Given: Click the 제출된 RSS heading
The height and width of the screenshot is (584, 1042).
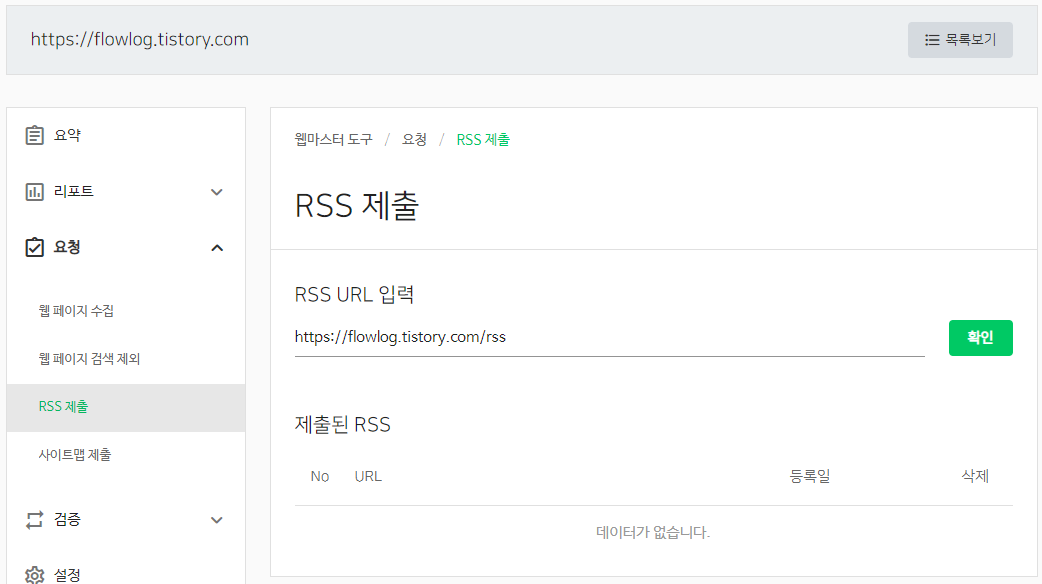Looking at the screenshot, I should [x=342, y=425].
